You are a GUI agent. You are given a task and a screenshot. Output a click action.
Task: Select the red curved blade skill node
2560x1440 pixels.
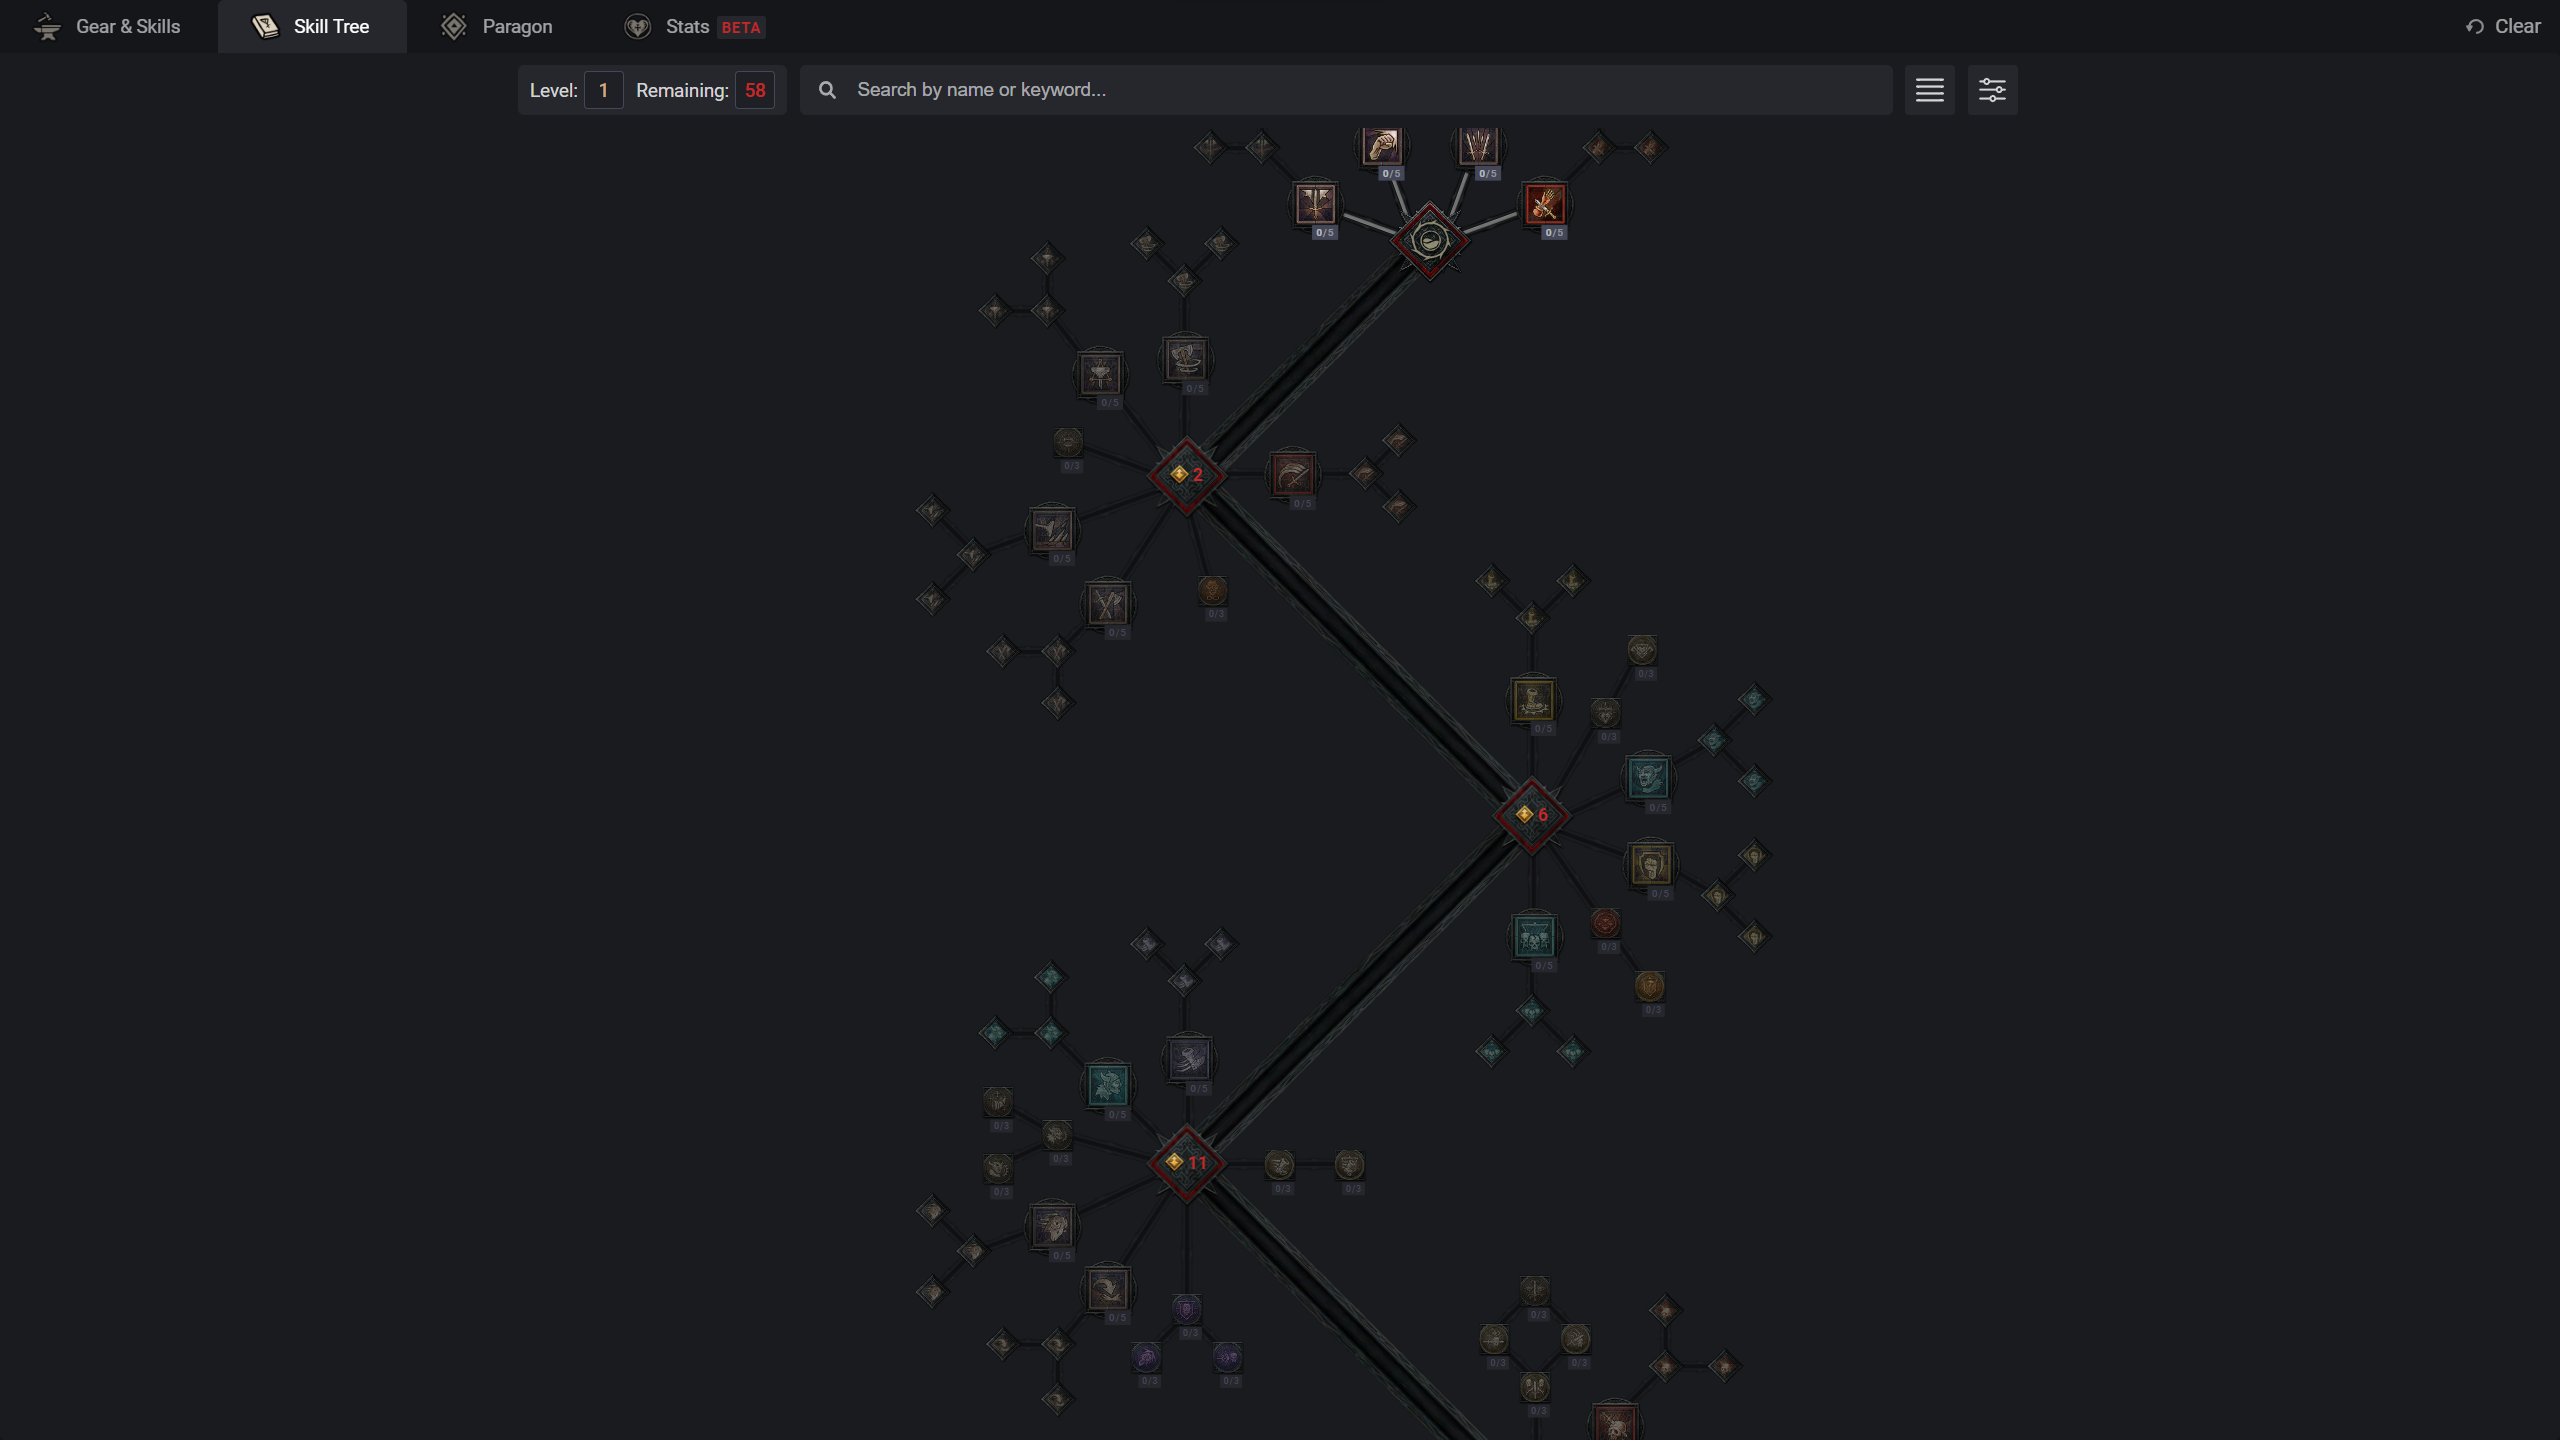point(1292,475)
